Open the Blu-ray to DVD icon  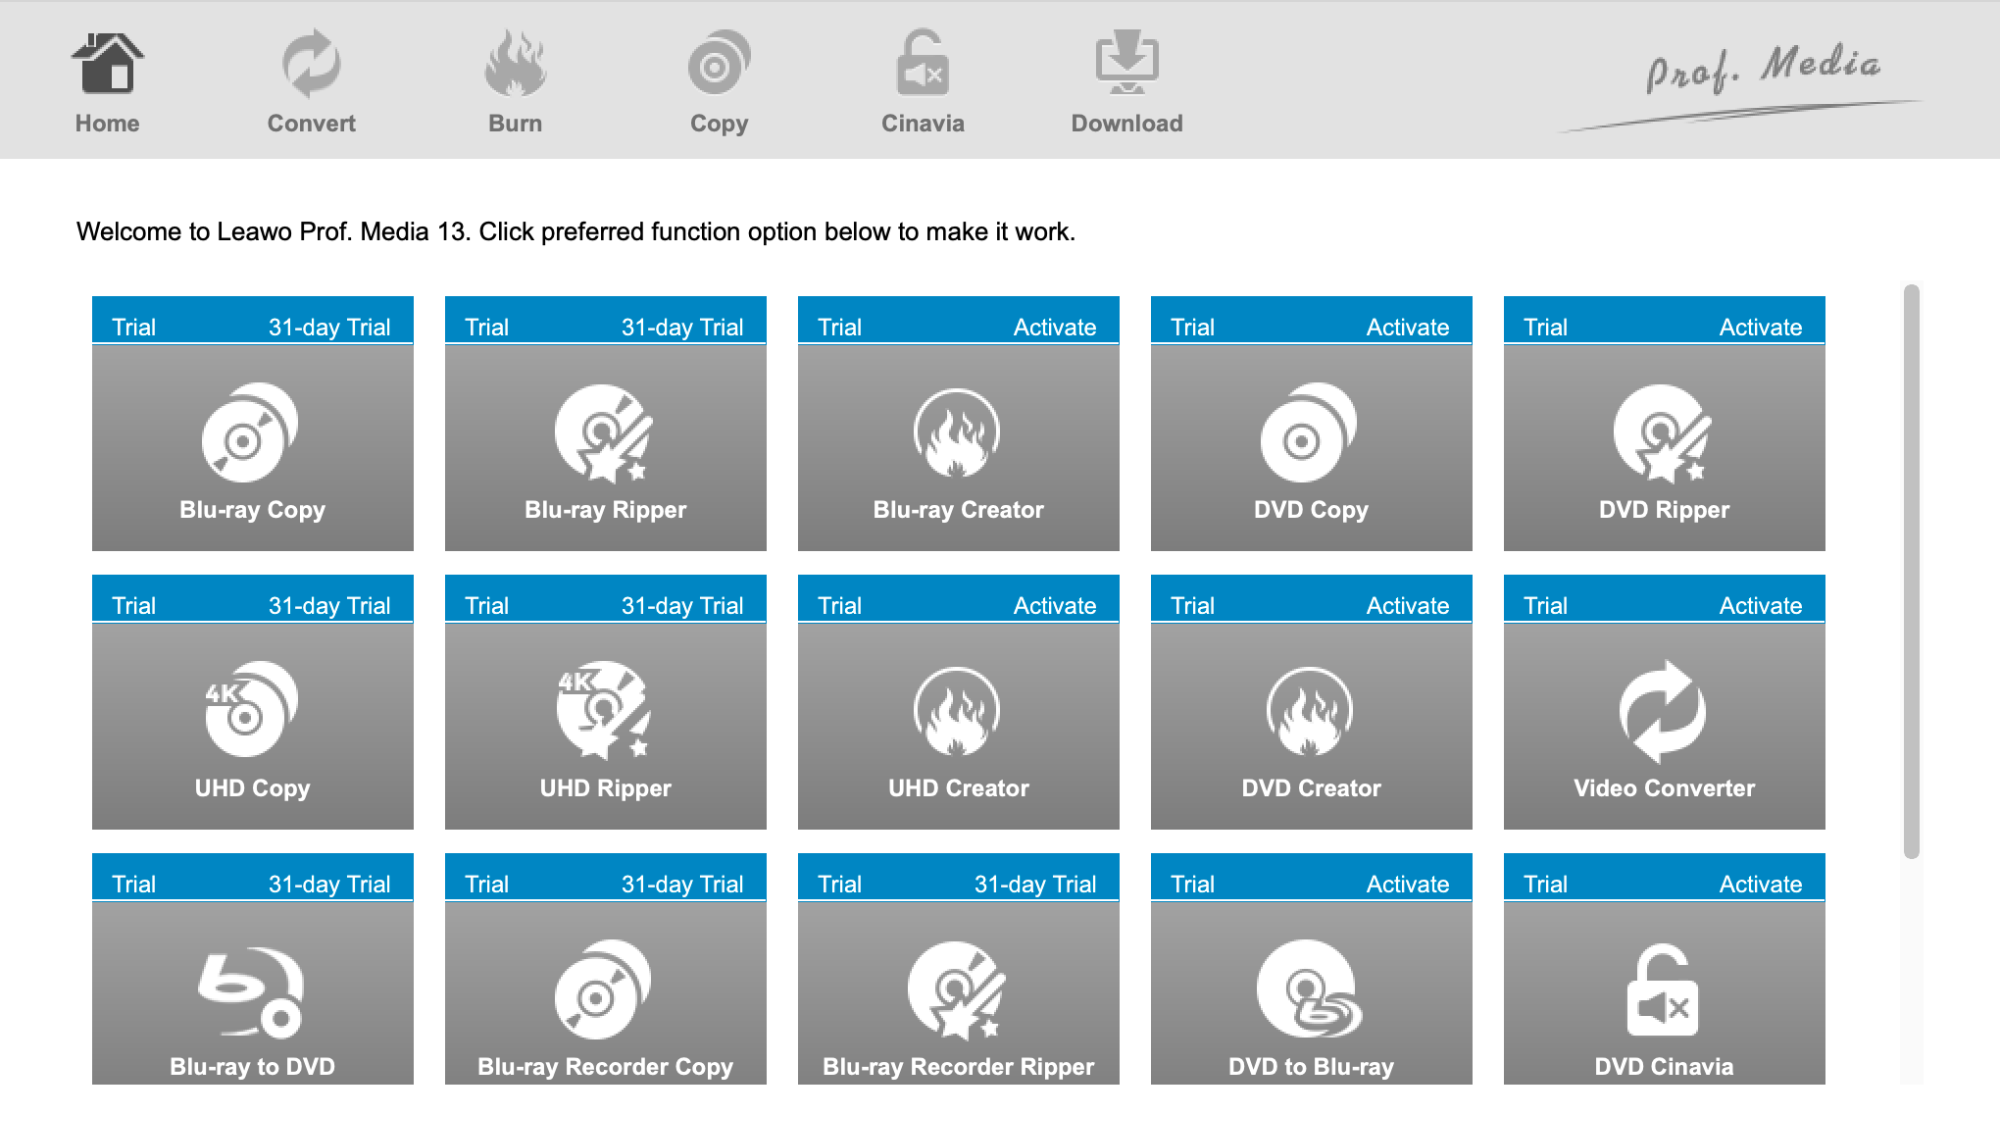pos(250,990)
